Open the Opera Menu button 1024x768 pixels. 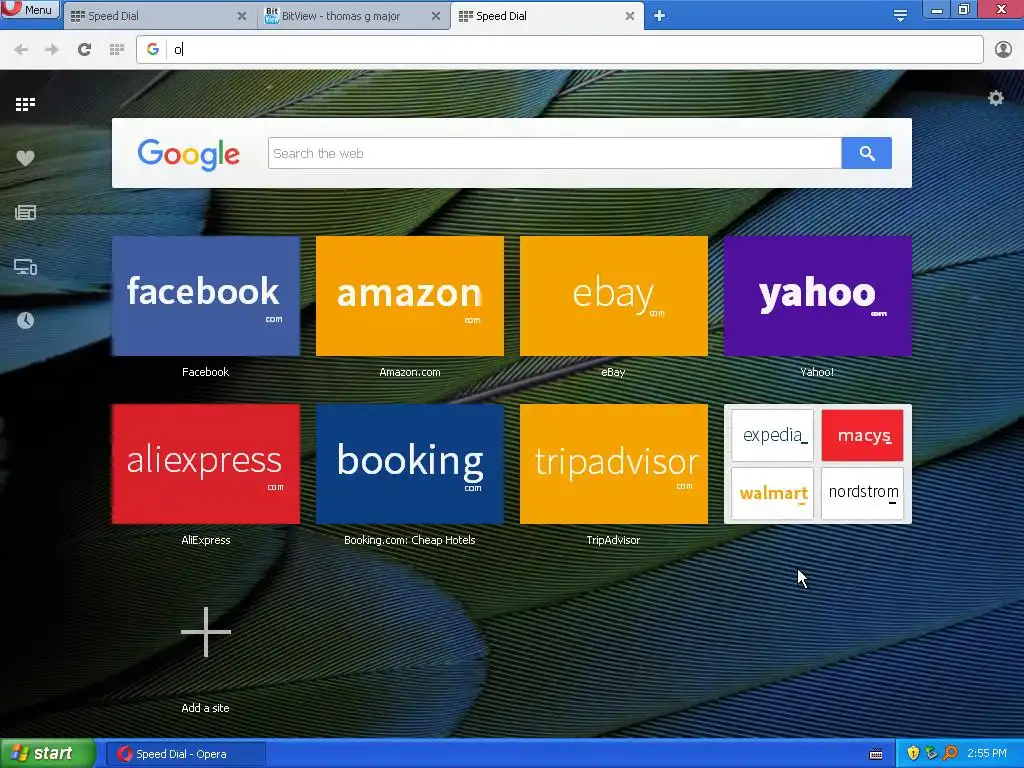coord(29,9)
